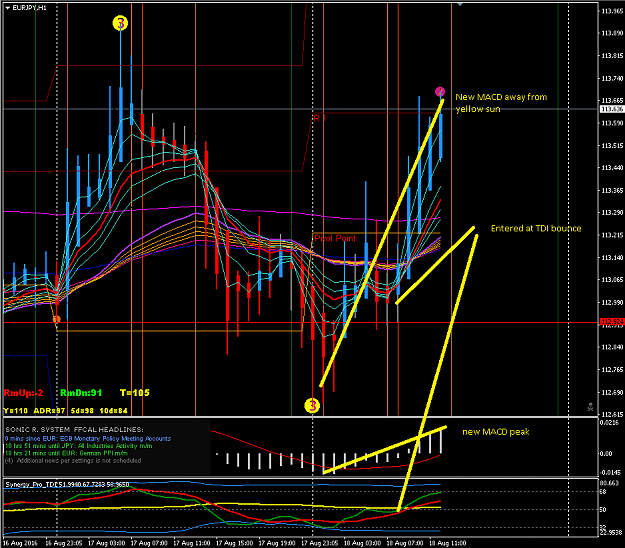The height and width of the screenshot is (548, 625).
Task: Click the EUR German PPI m/m headline
Action: (66, 453)
